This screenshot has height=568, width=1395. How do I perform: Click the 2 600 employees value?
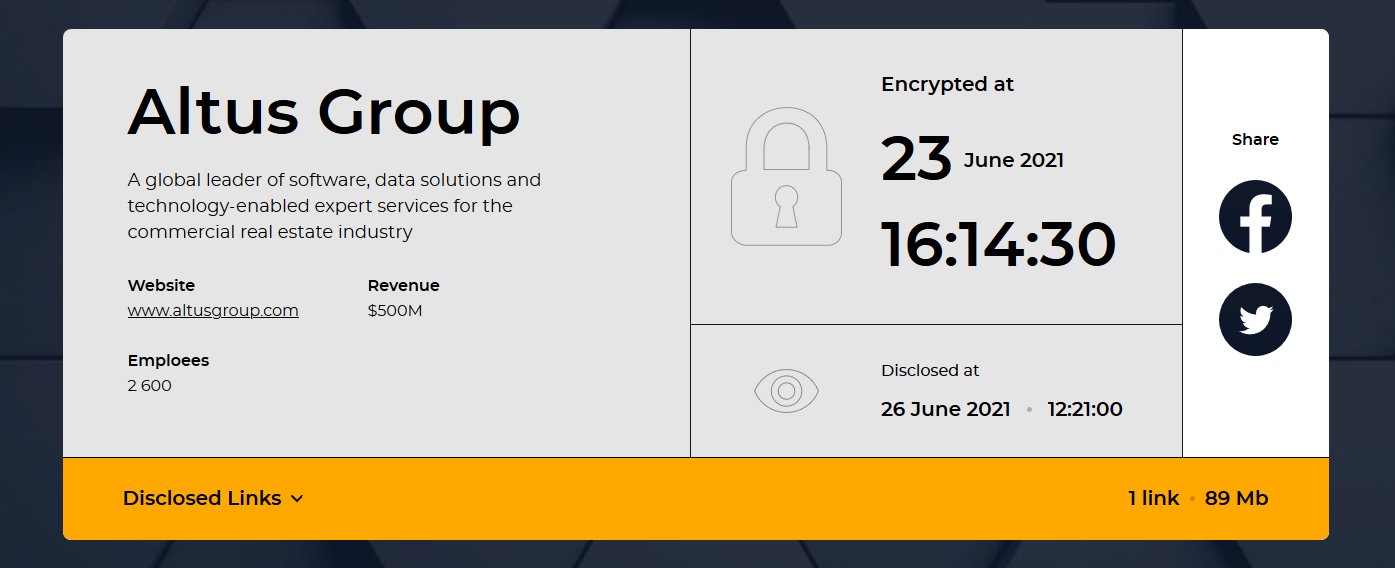[x=150, y=385]
